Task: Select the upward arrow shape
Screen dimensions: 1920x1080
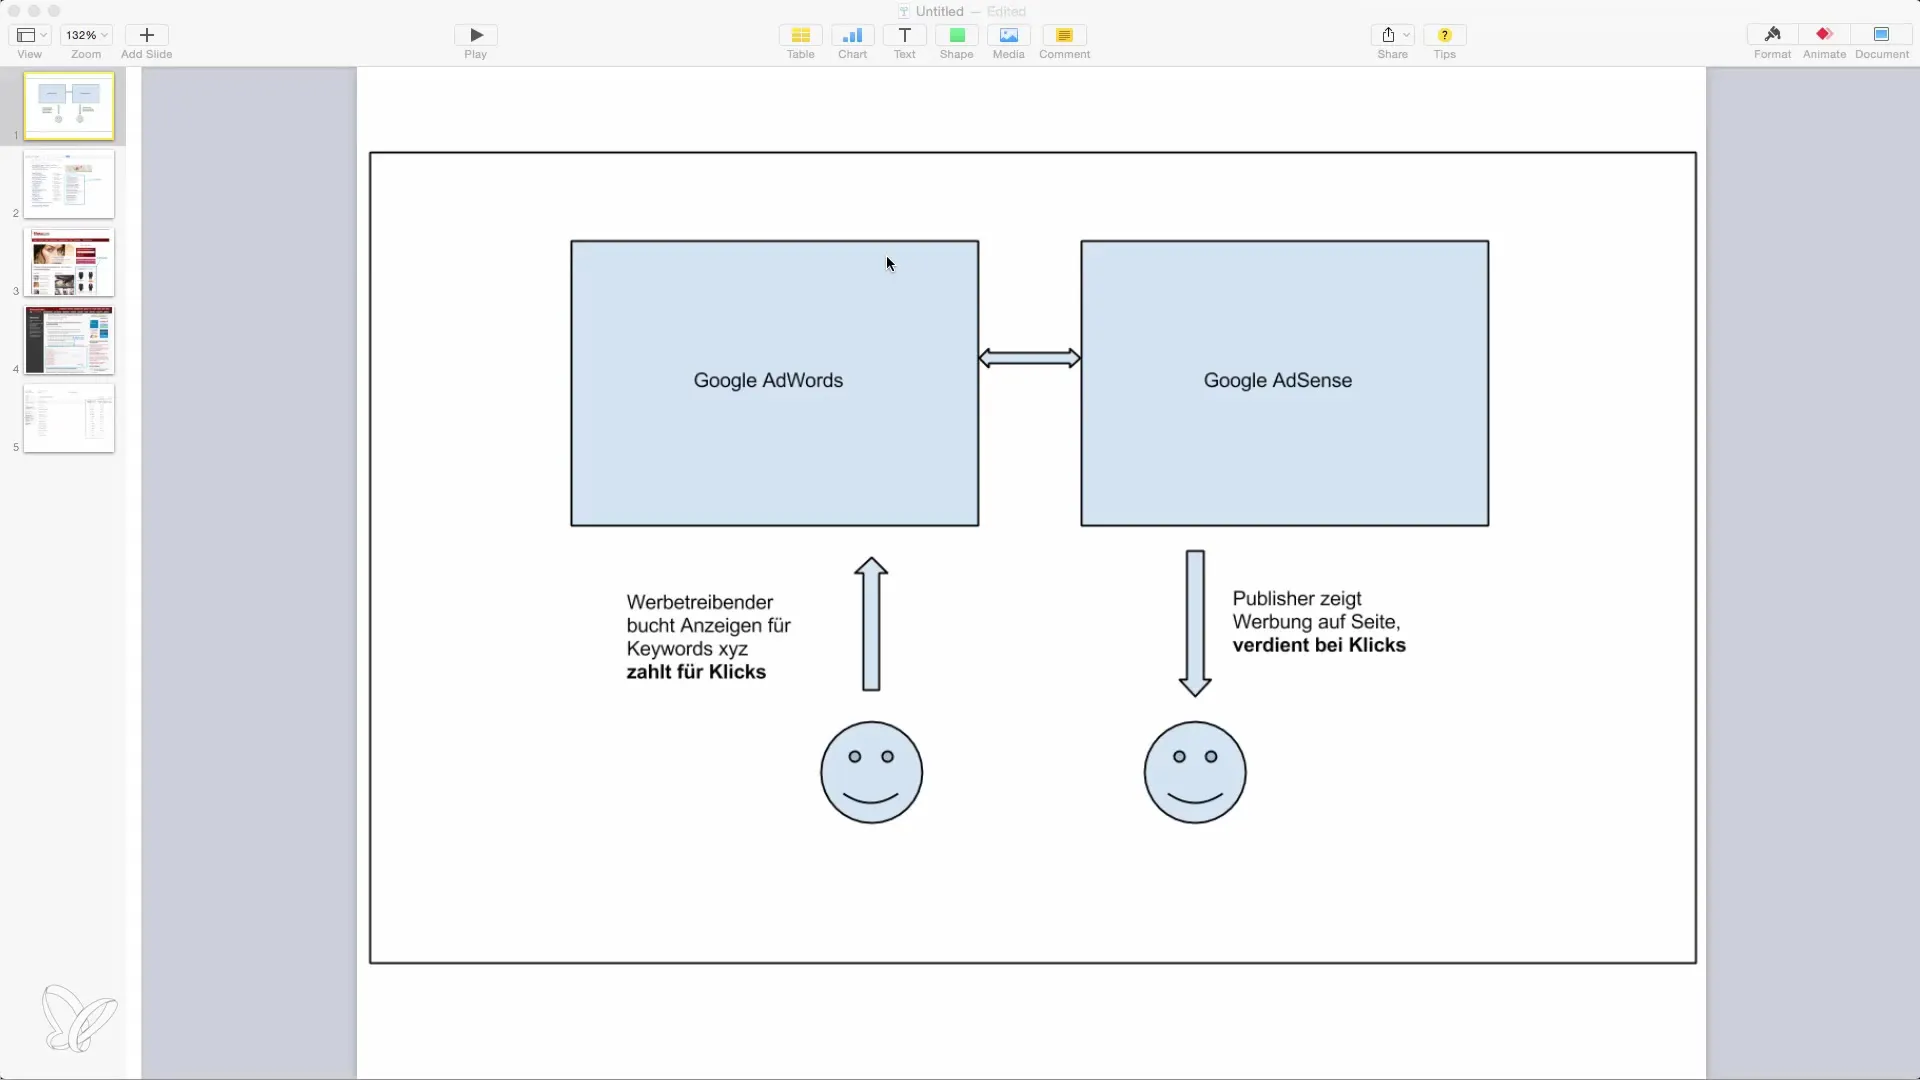Action: (x=871, y=624)
